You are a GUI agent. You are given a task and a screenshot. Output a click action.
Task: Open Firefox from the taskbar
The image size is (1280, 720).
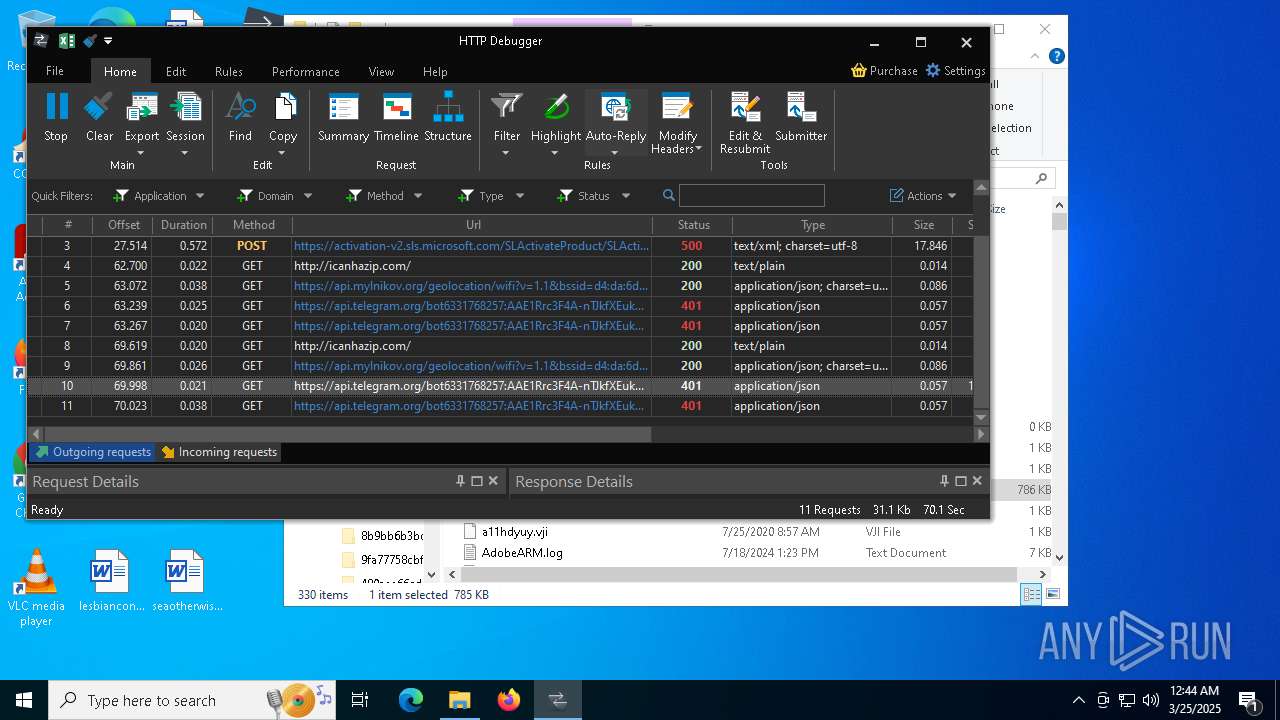point(509,700)
